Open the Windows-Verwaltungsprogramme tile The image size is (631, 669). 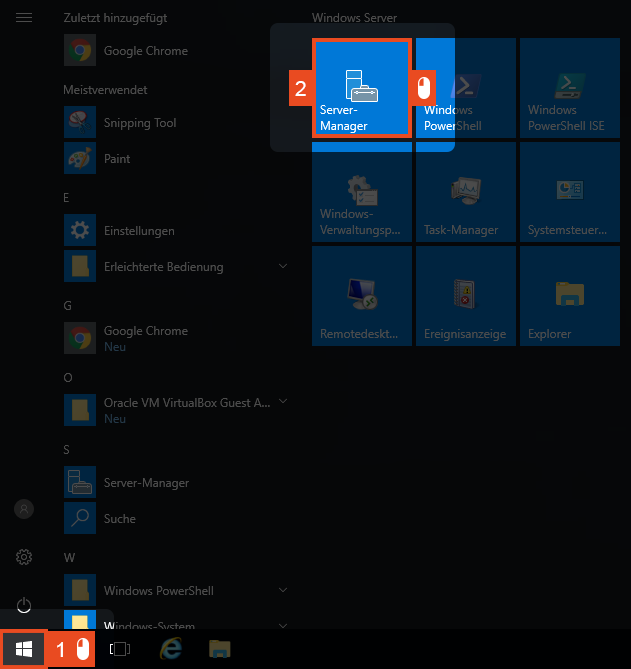362,192
